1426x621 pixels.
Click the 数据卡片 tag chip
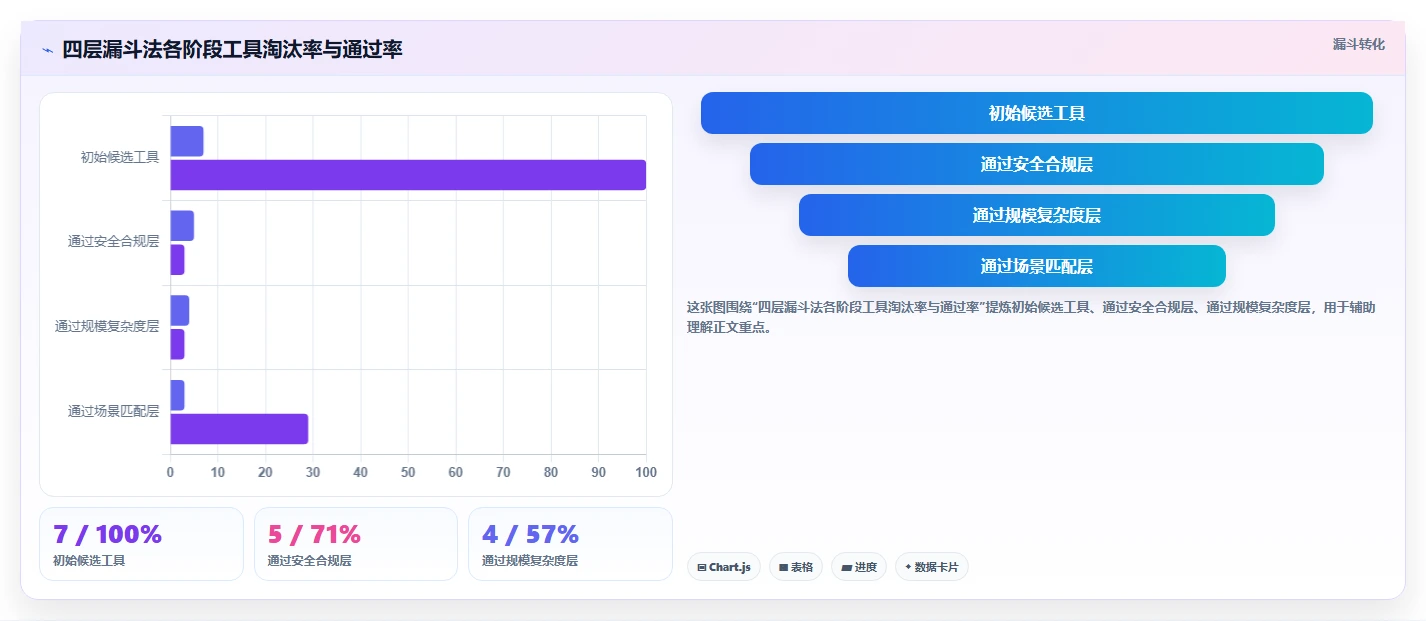932,567
